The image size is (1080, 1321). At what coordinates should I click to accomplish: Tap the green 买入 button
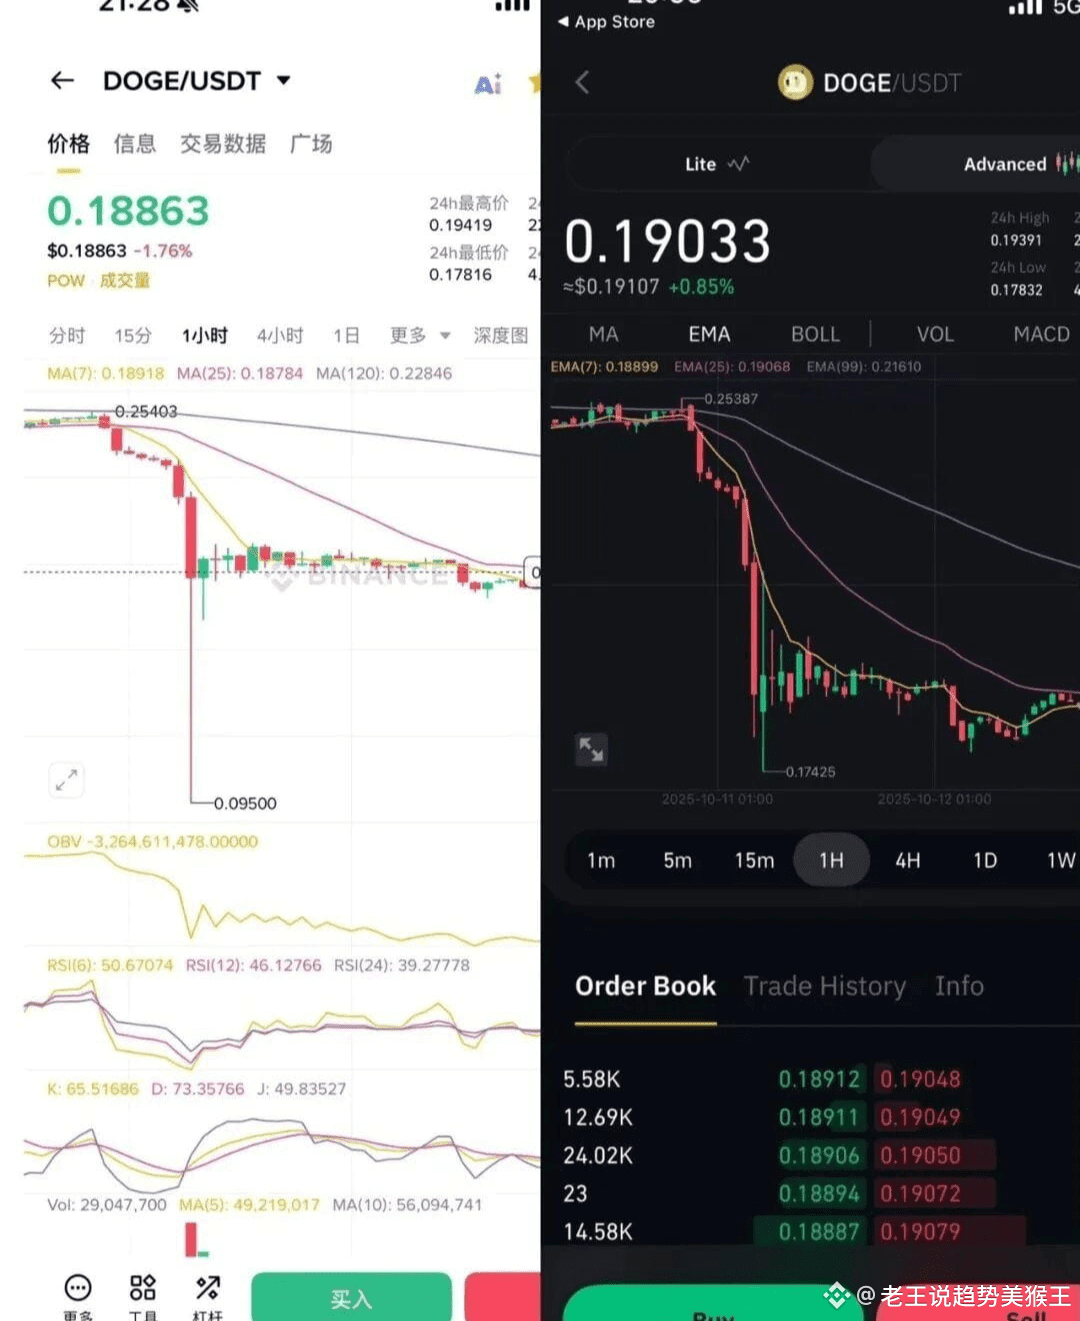coord(351,1296)
